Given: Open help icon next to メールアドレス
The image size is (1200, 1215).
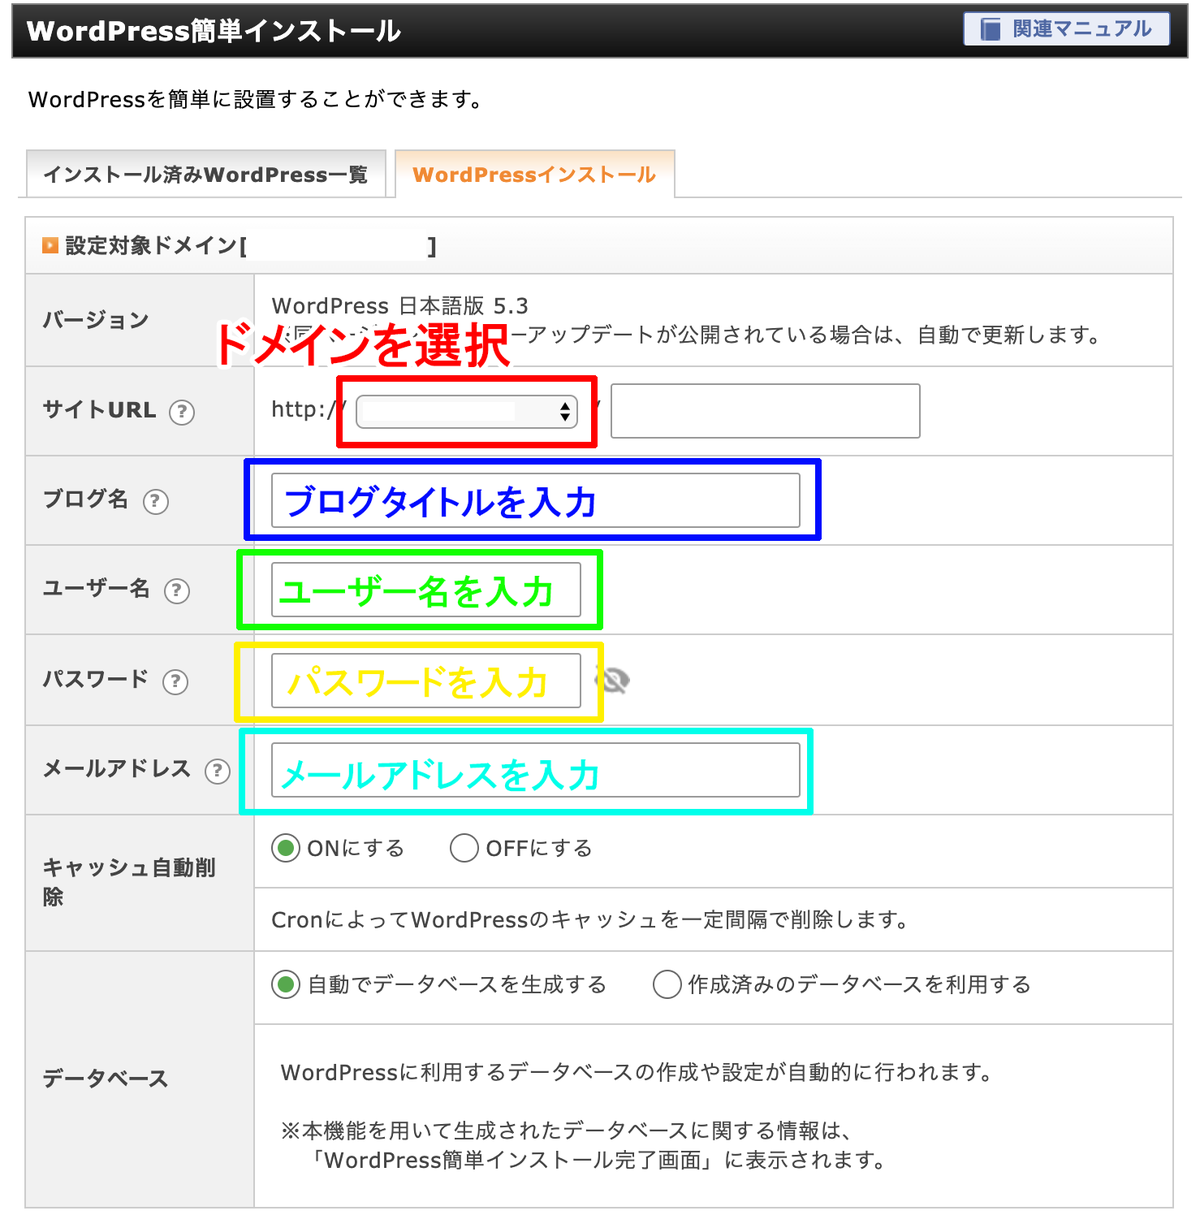Looking at the screenshot, I should coord(217,771).
